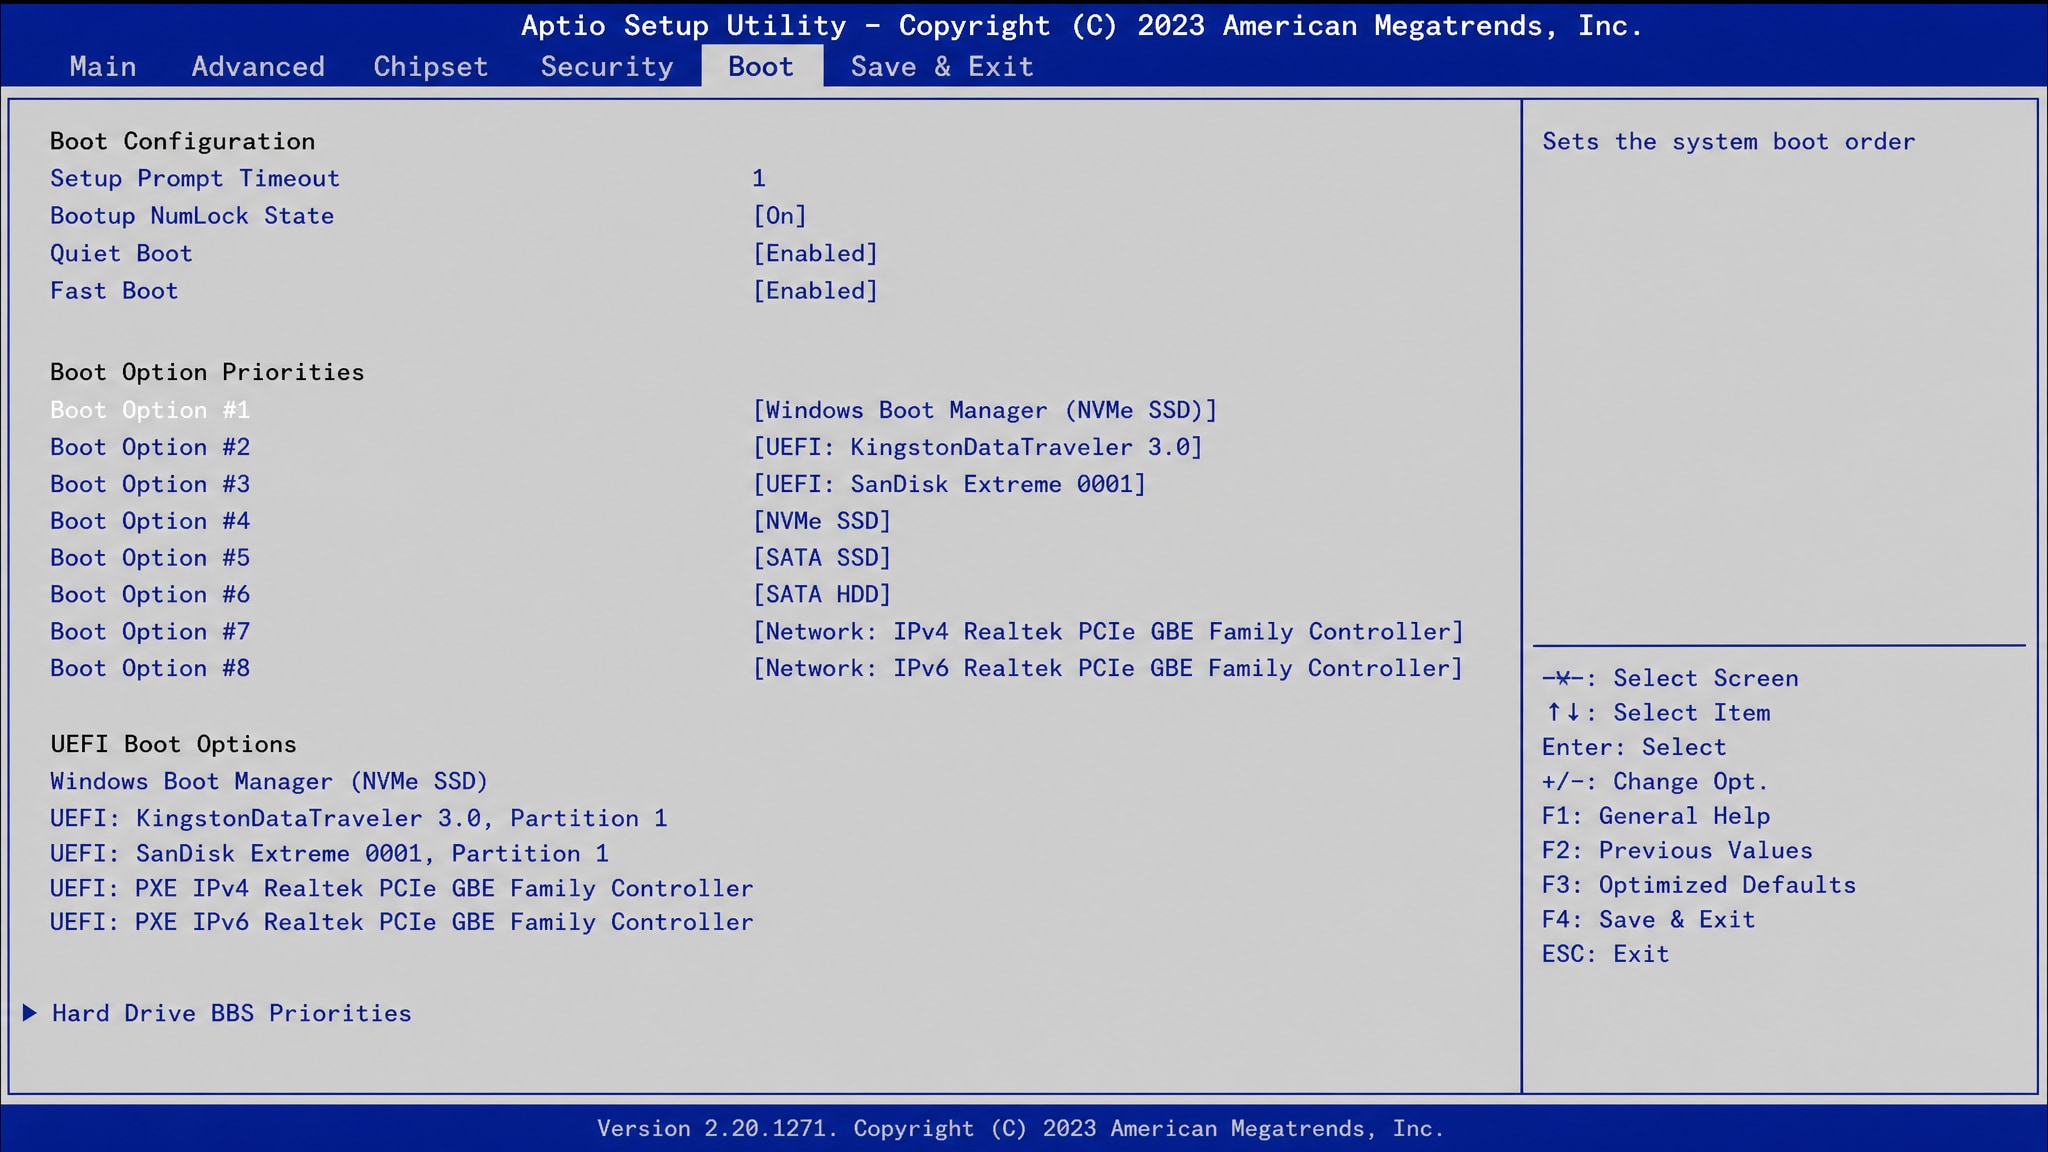This screenshot has height=1152, width=2048.
Task: Select the Bootup NumLock State label
Action: point(192,216)
